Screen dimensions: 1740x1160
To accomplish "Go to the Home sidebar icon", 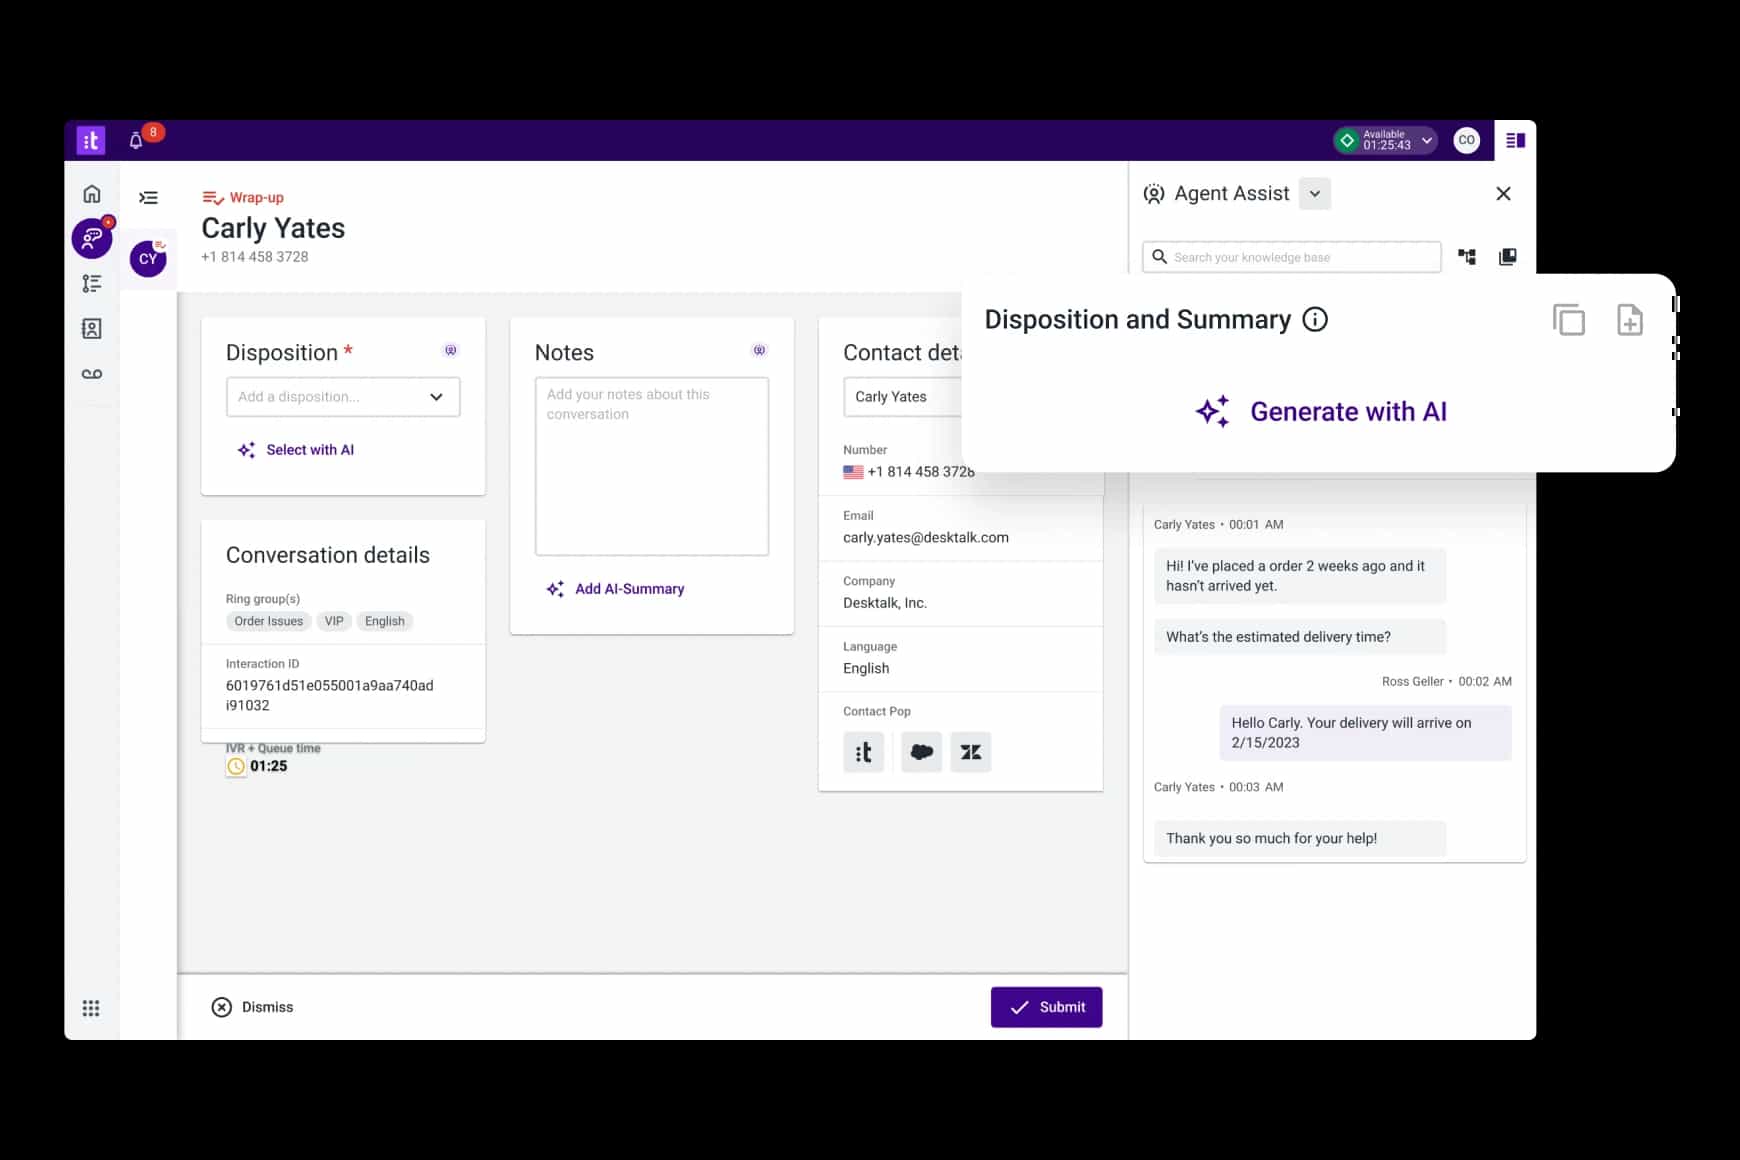I will tap(92, 194).
